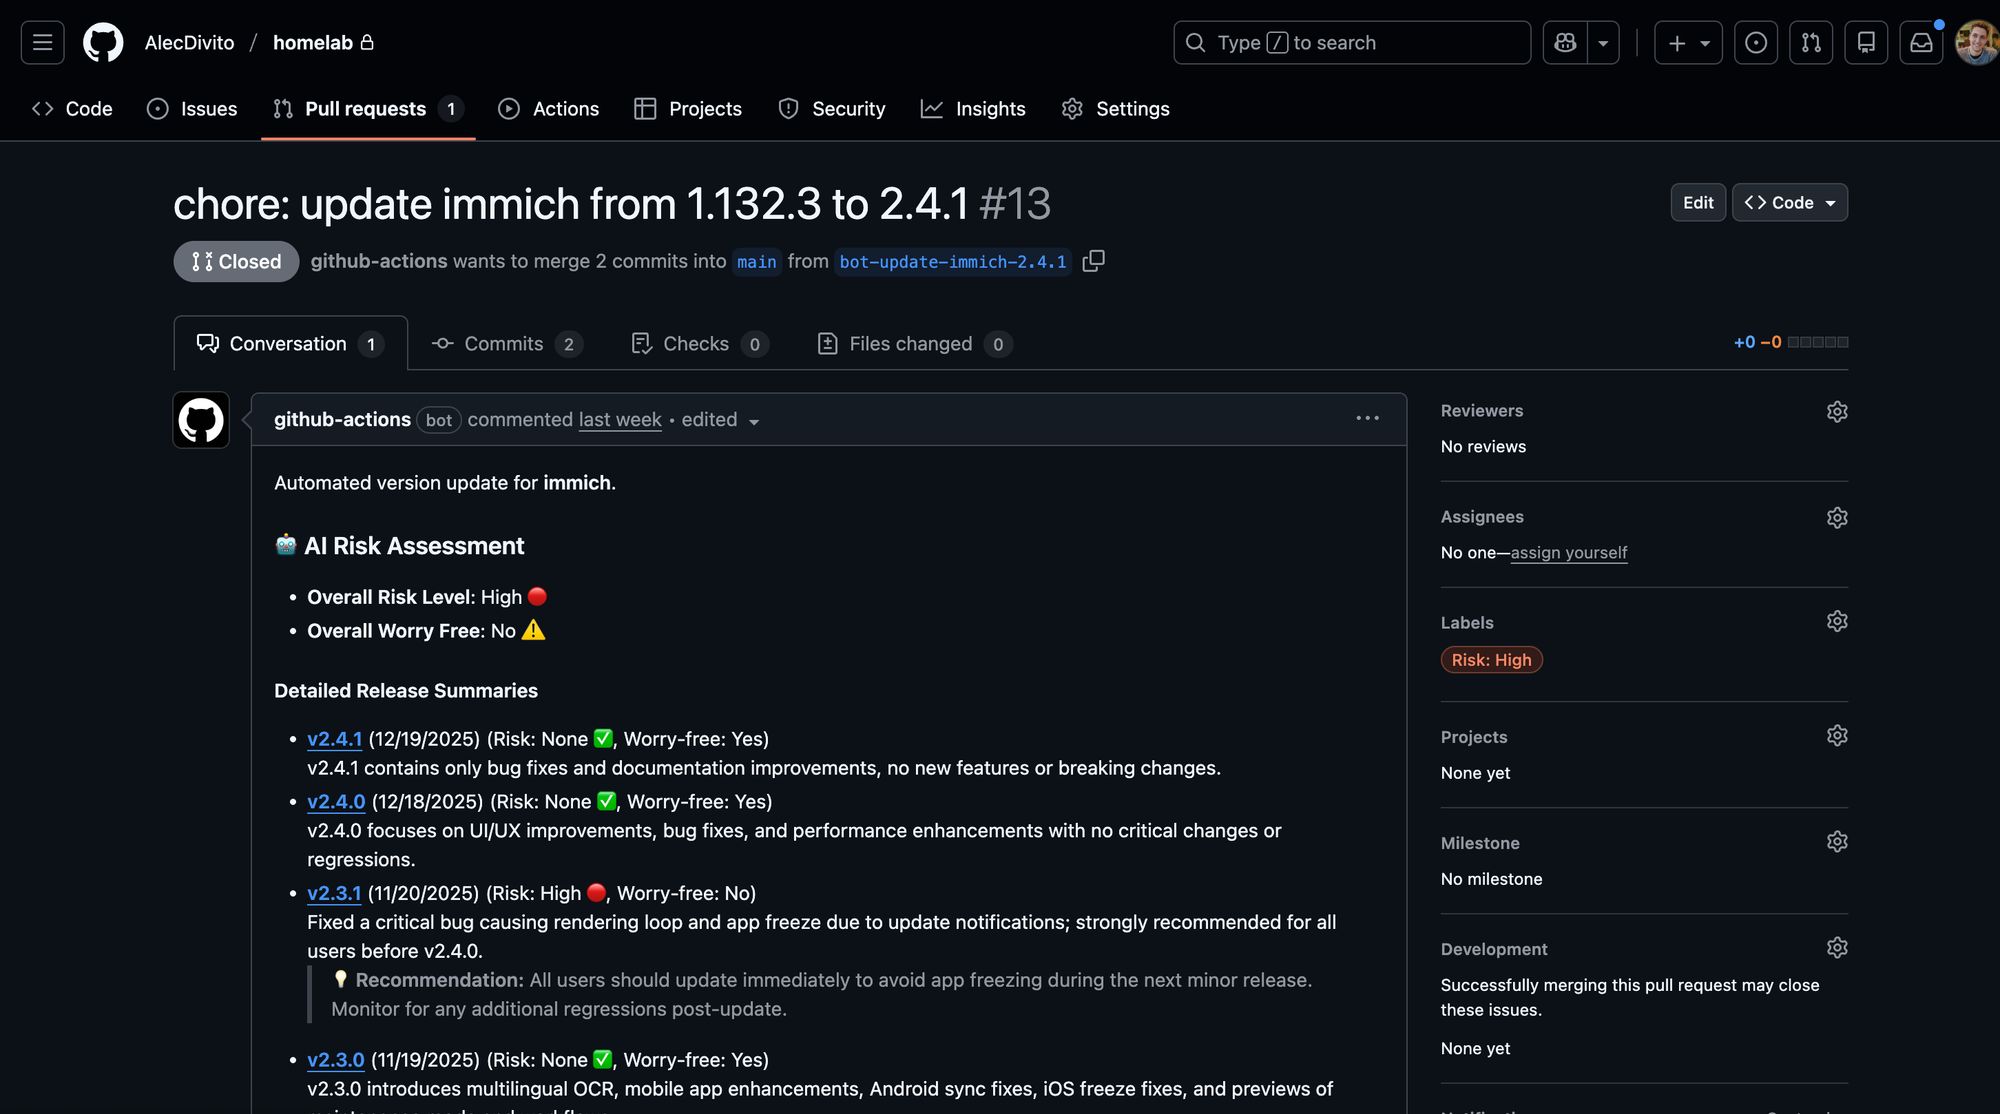Copy the branch name with copy icon

click(x=1093, y=261)
